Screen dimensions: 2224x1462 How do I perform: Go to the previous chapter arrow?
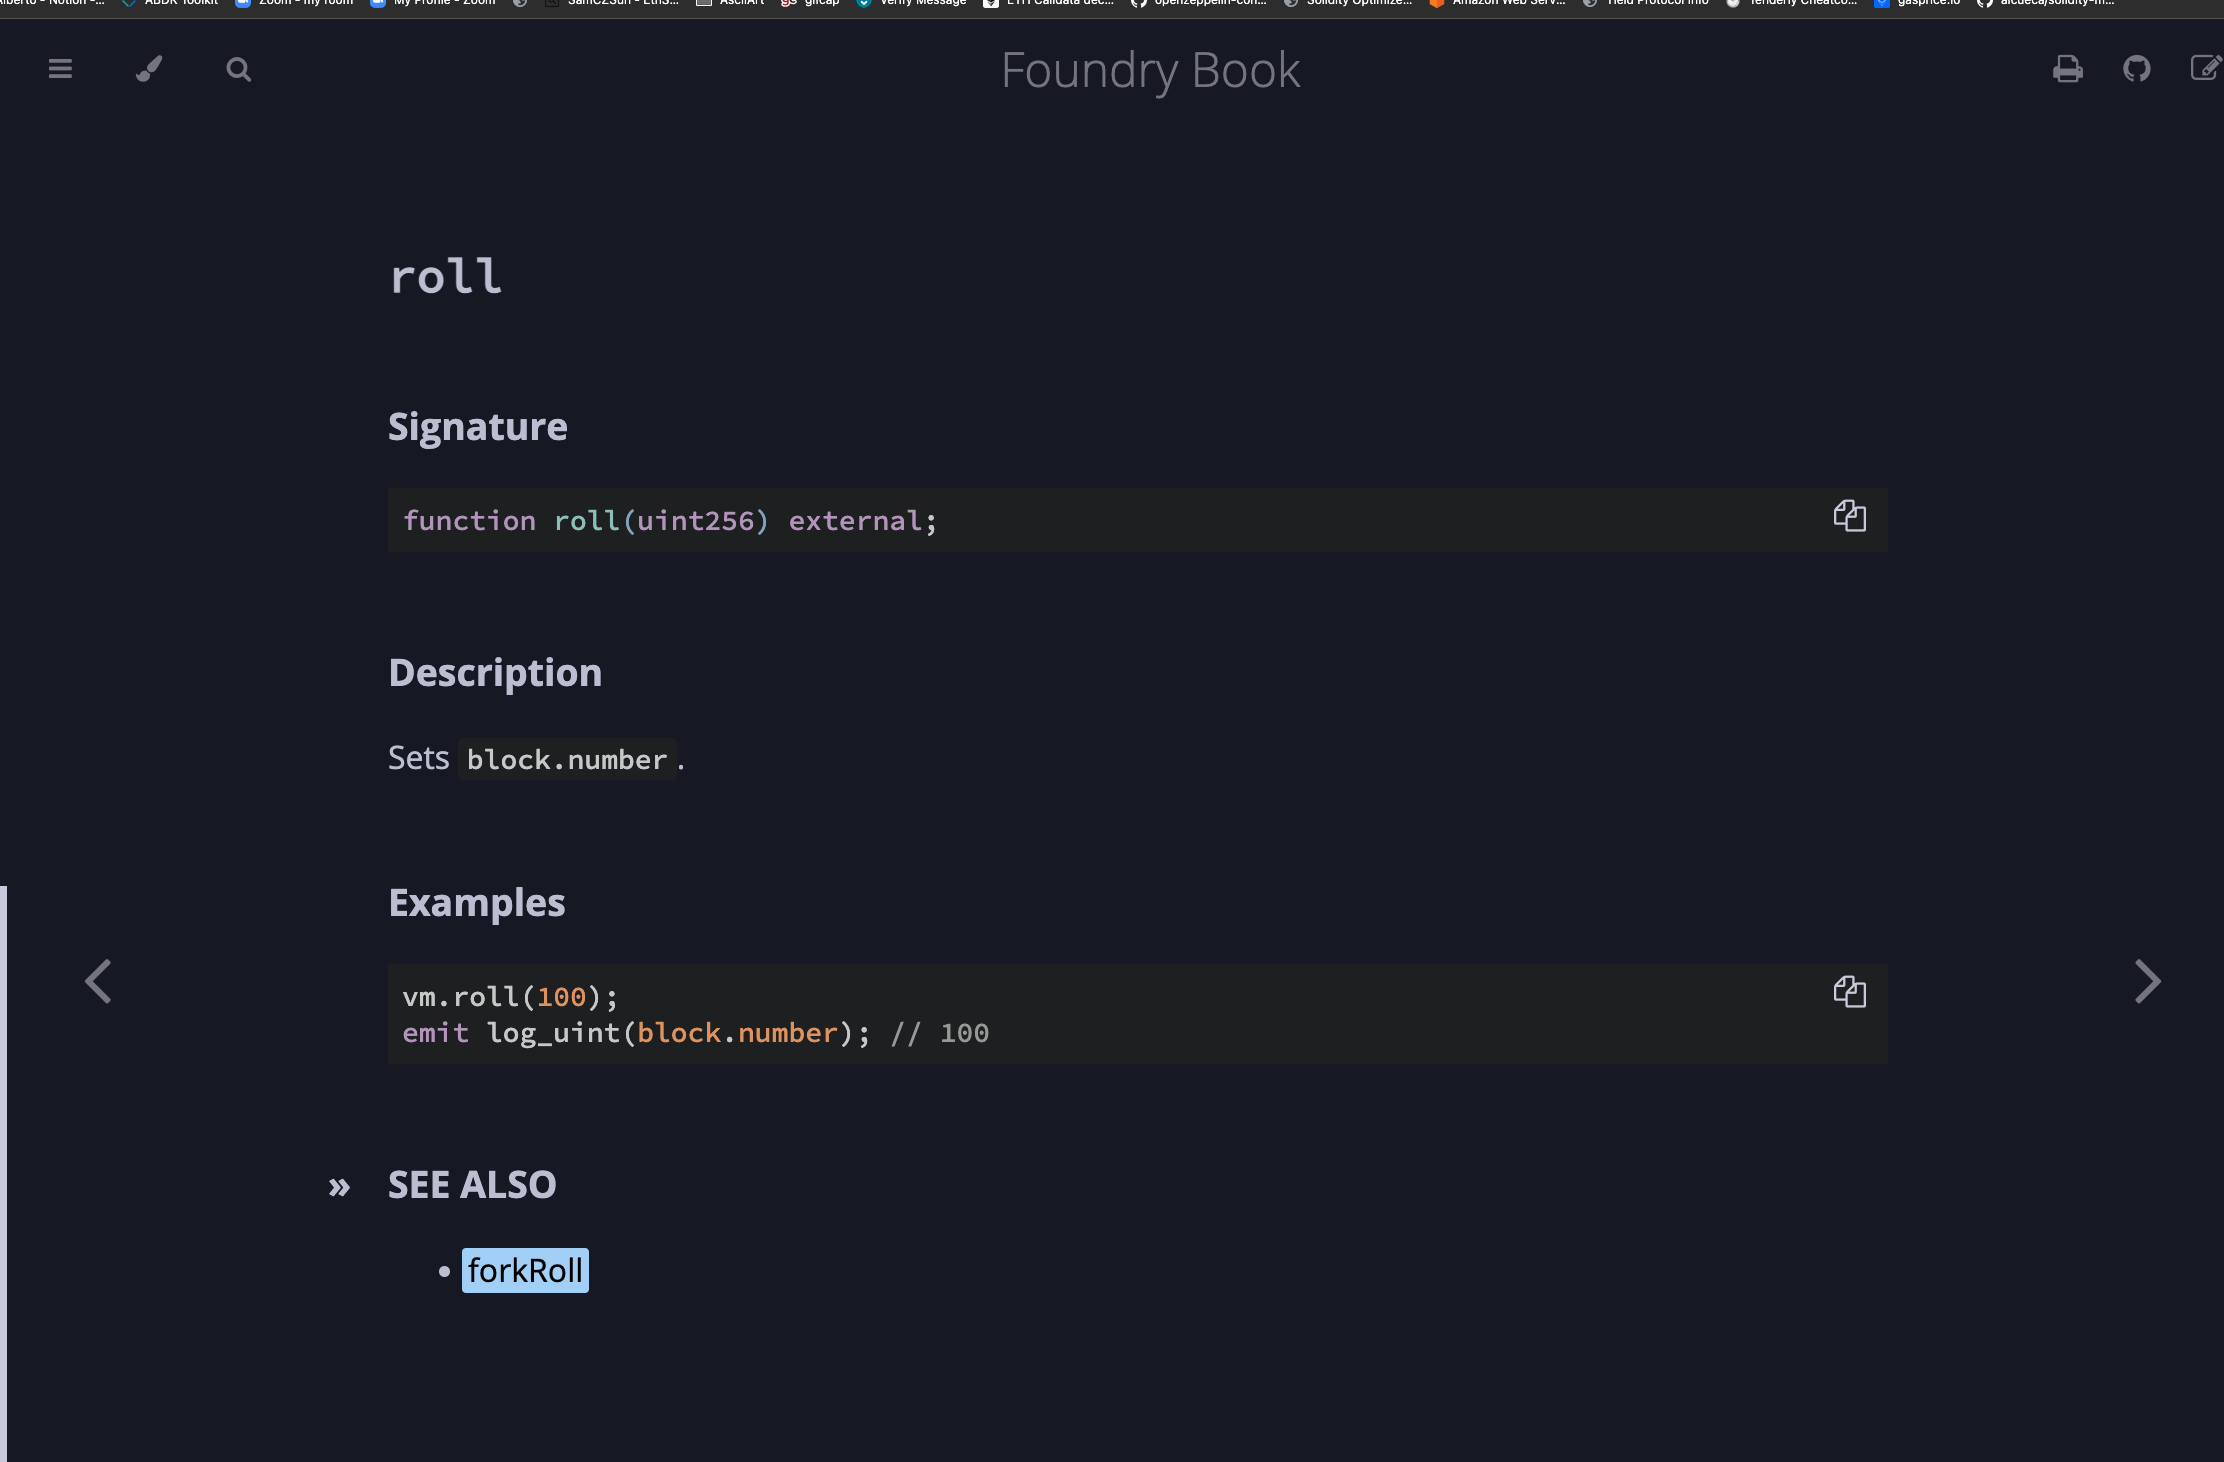(x=98, y=981)
